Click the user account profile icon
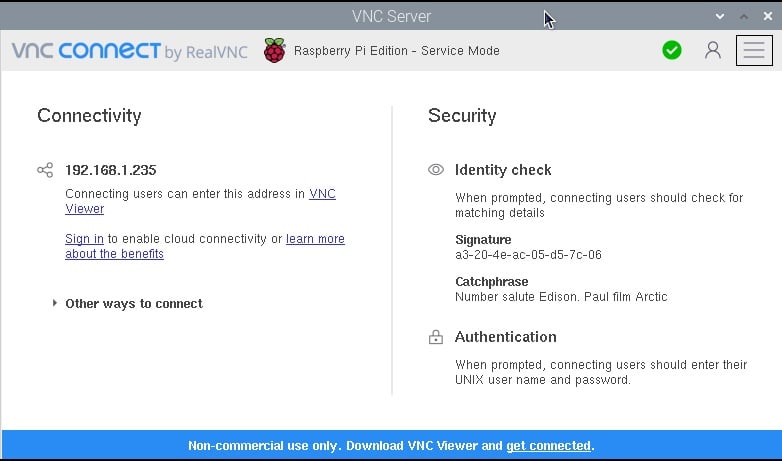This screenshot has height=461, width=782. (713, 50)
